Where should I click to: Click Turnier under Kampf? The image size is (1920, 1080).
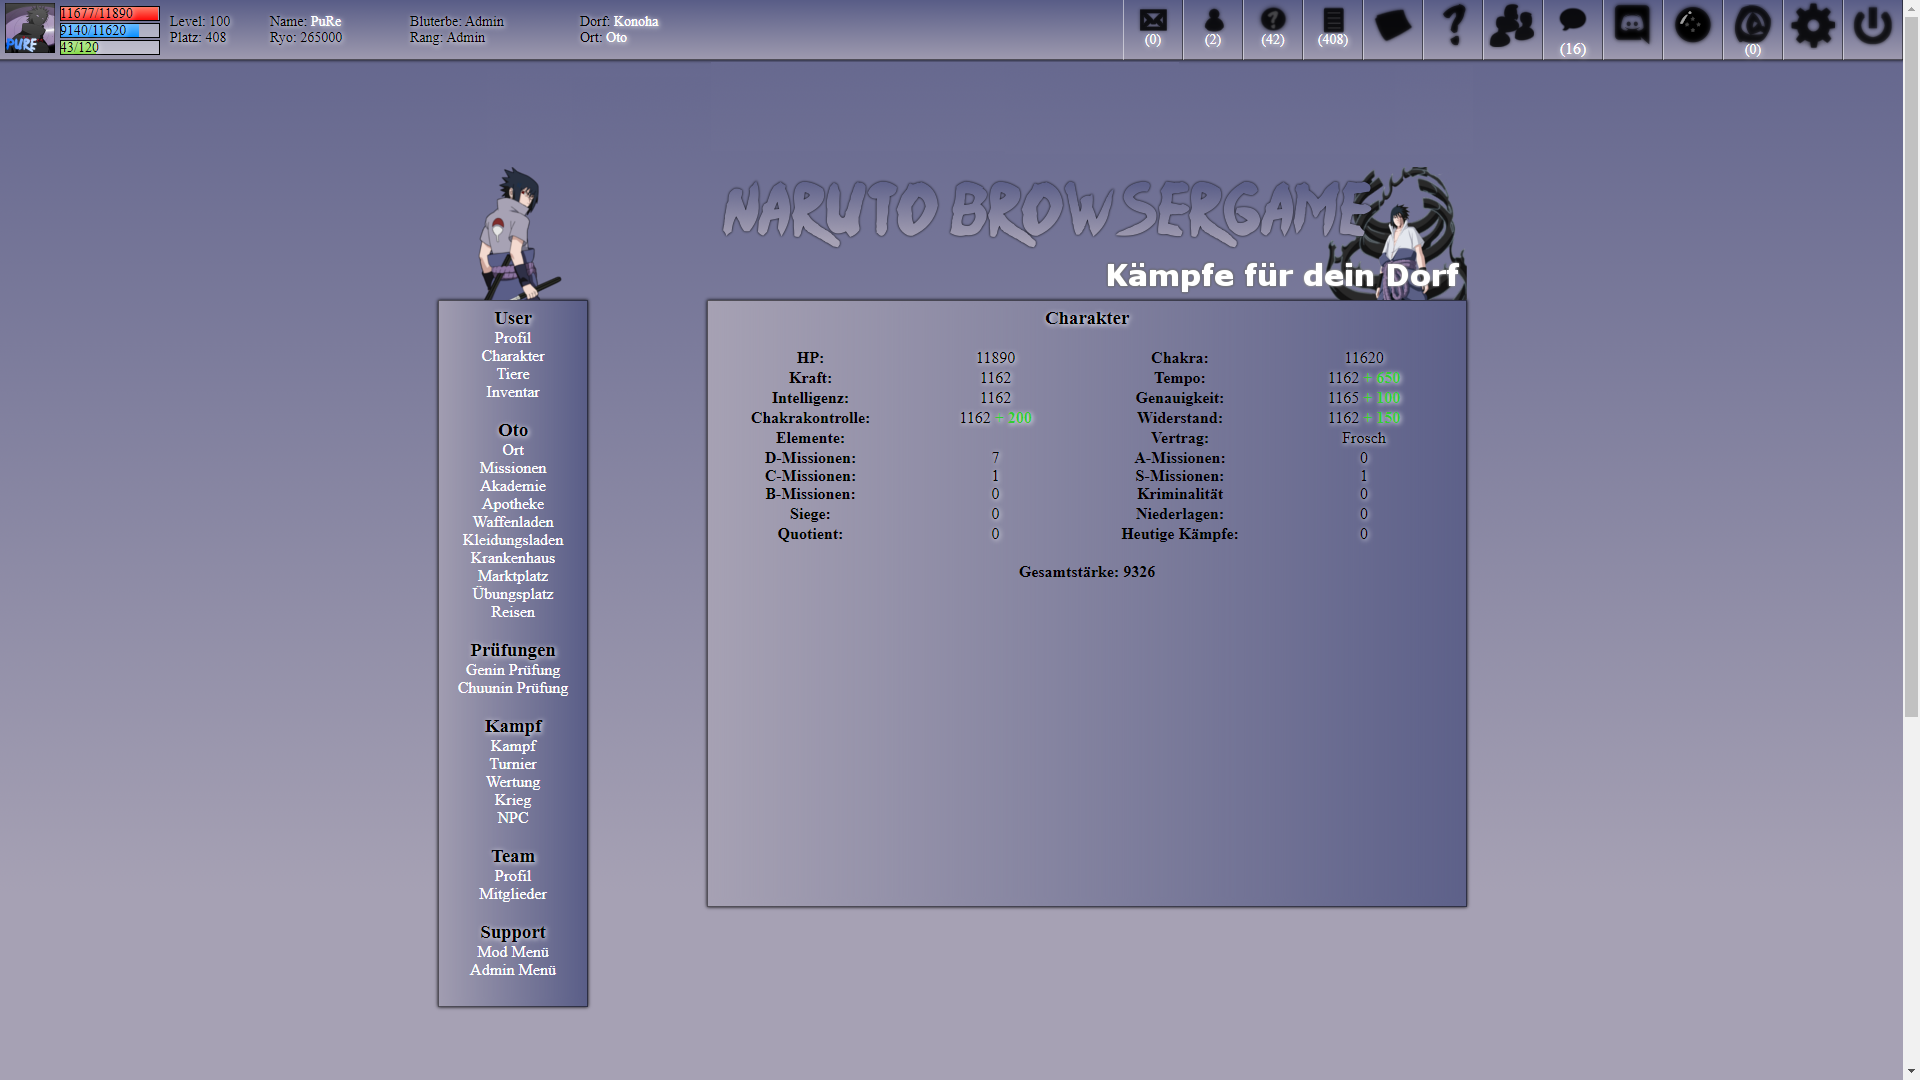pyautogui.click(x=512, y=764)
